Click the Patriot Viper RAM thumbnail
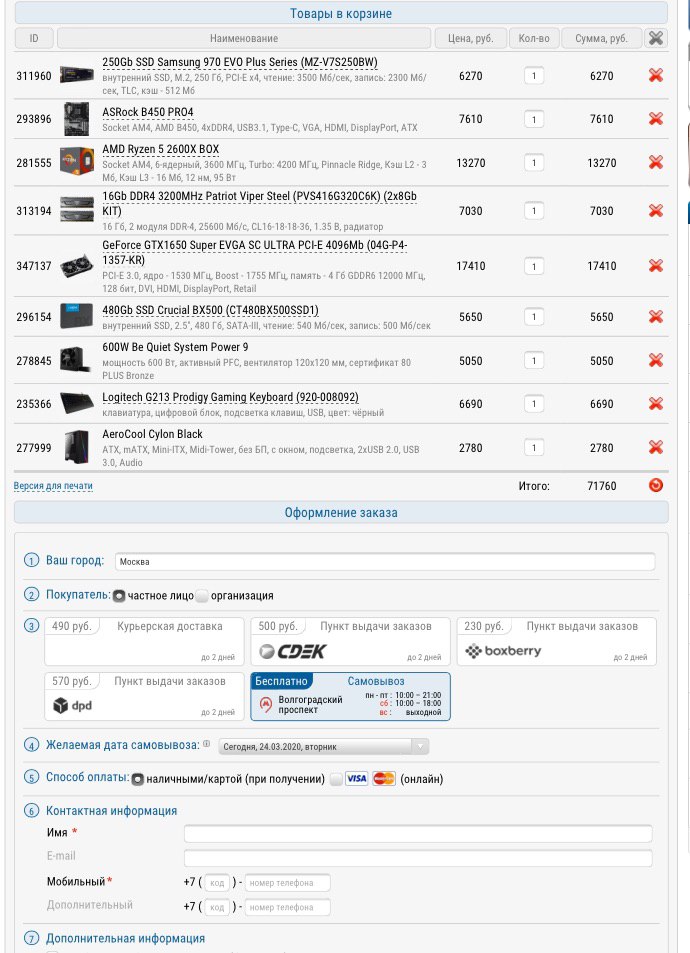 tap(77, 210)
